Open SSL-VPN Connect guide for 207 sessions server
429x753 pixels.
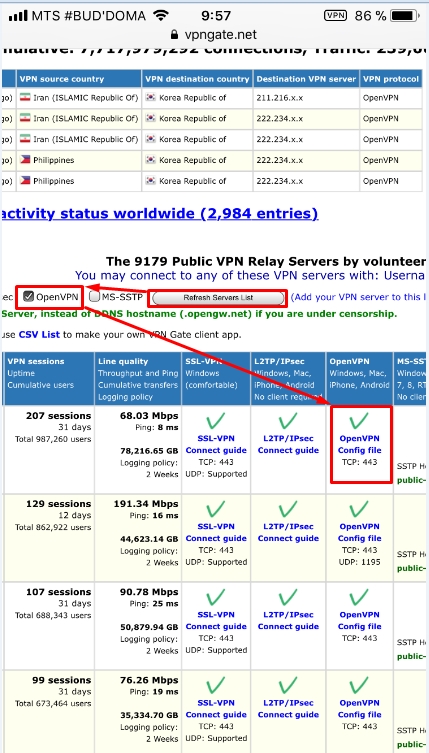tap(216, 444)
